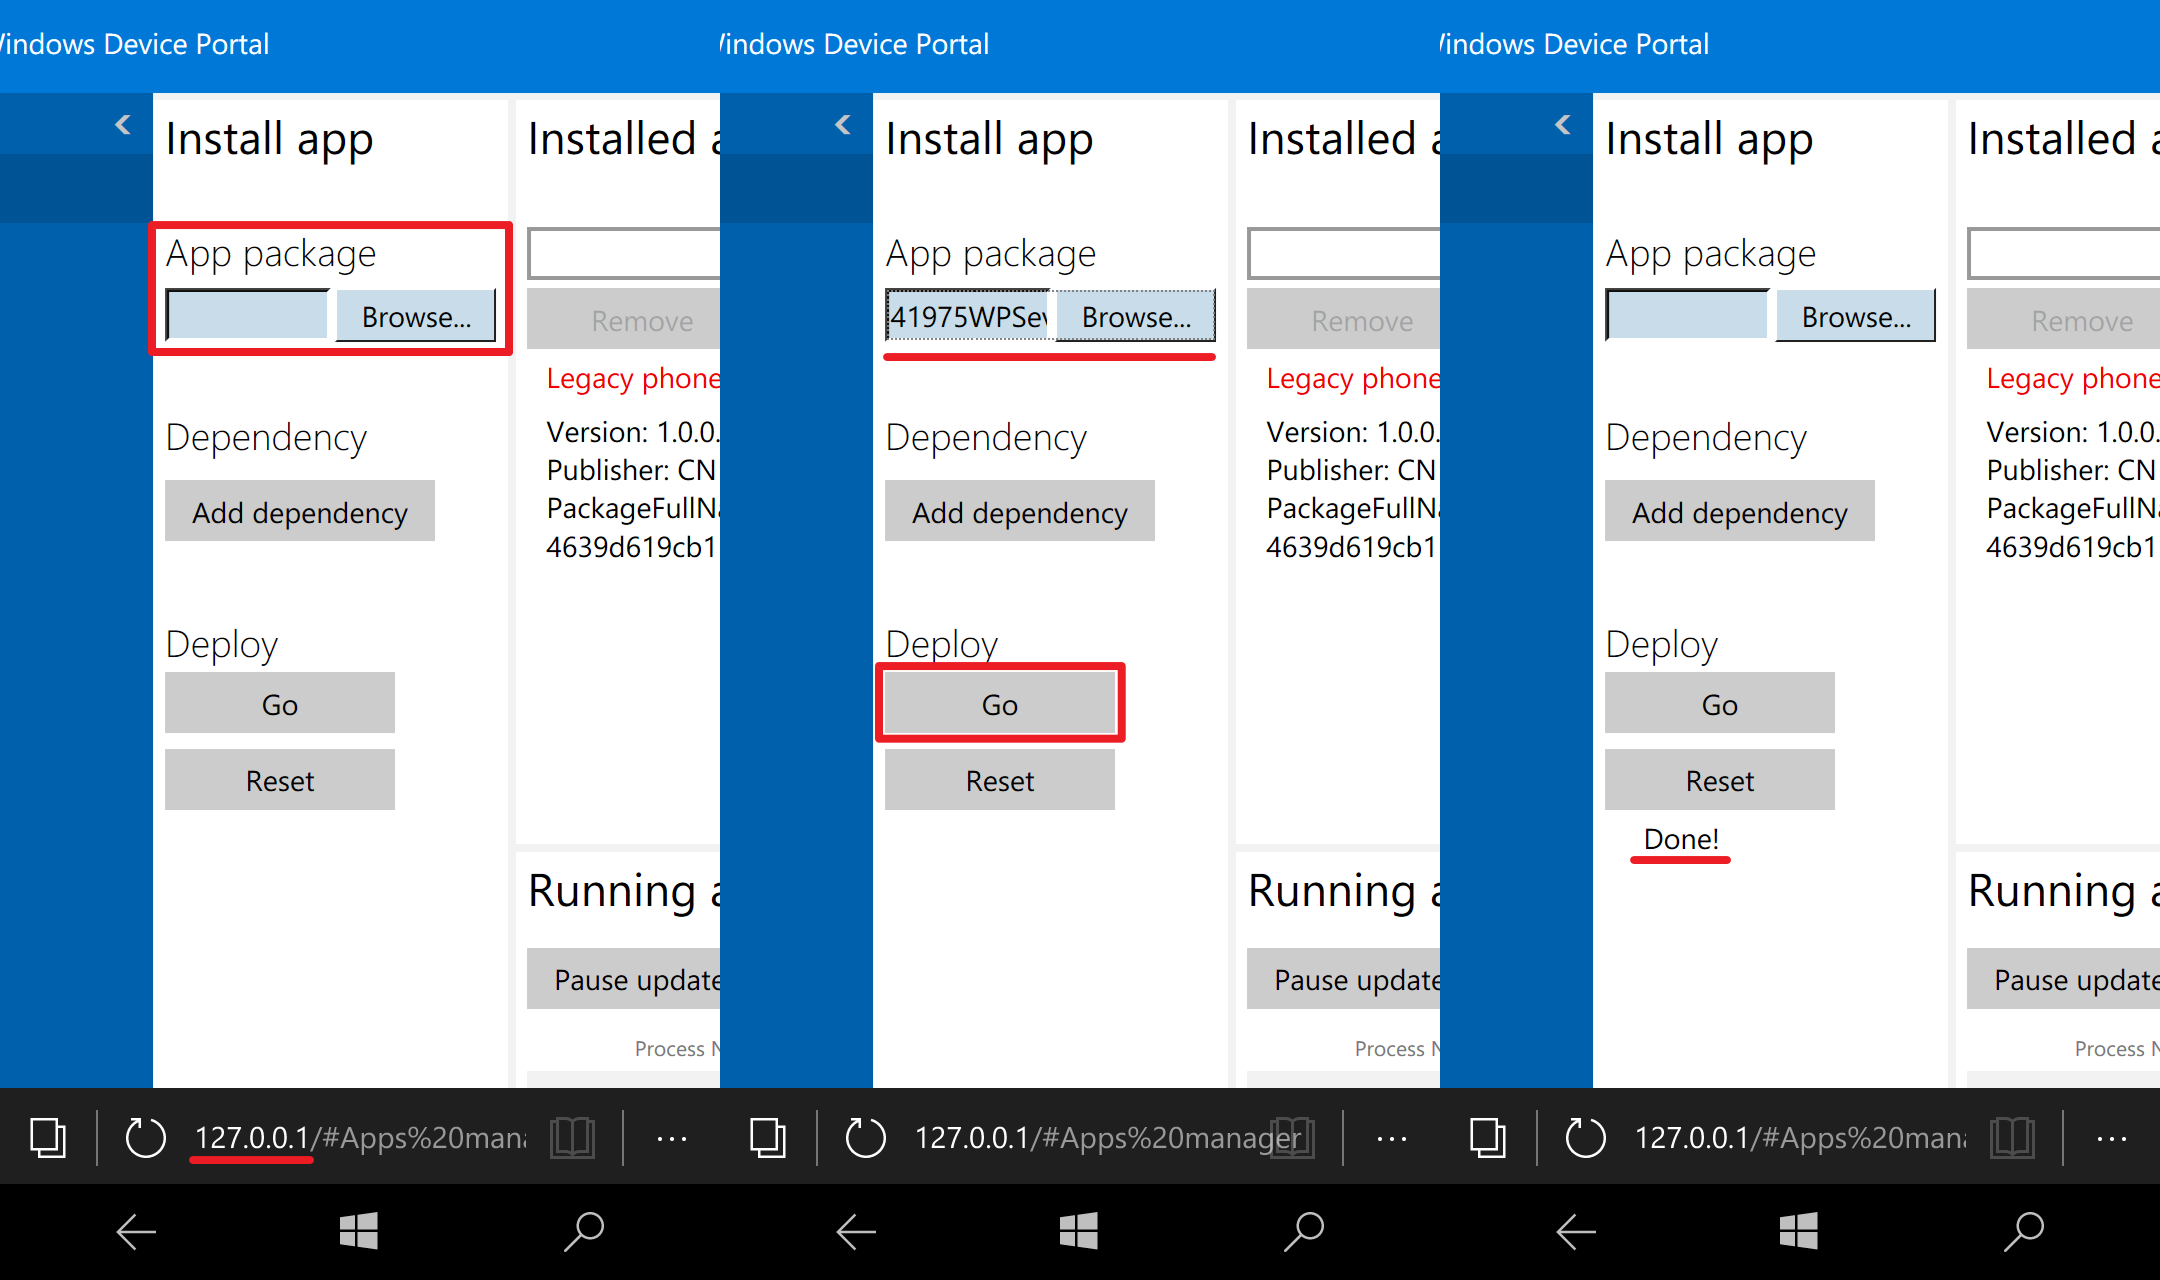Click Add dependency in the left screenshot
Image resolution: width=2160 pixels, height=1280 pixels.
pyautogui.click(x=300, y=511)
